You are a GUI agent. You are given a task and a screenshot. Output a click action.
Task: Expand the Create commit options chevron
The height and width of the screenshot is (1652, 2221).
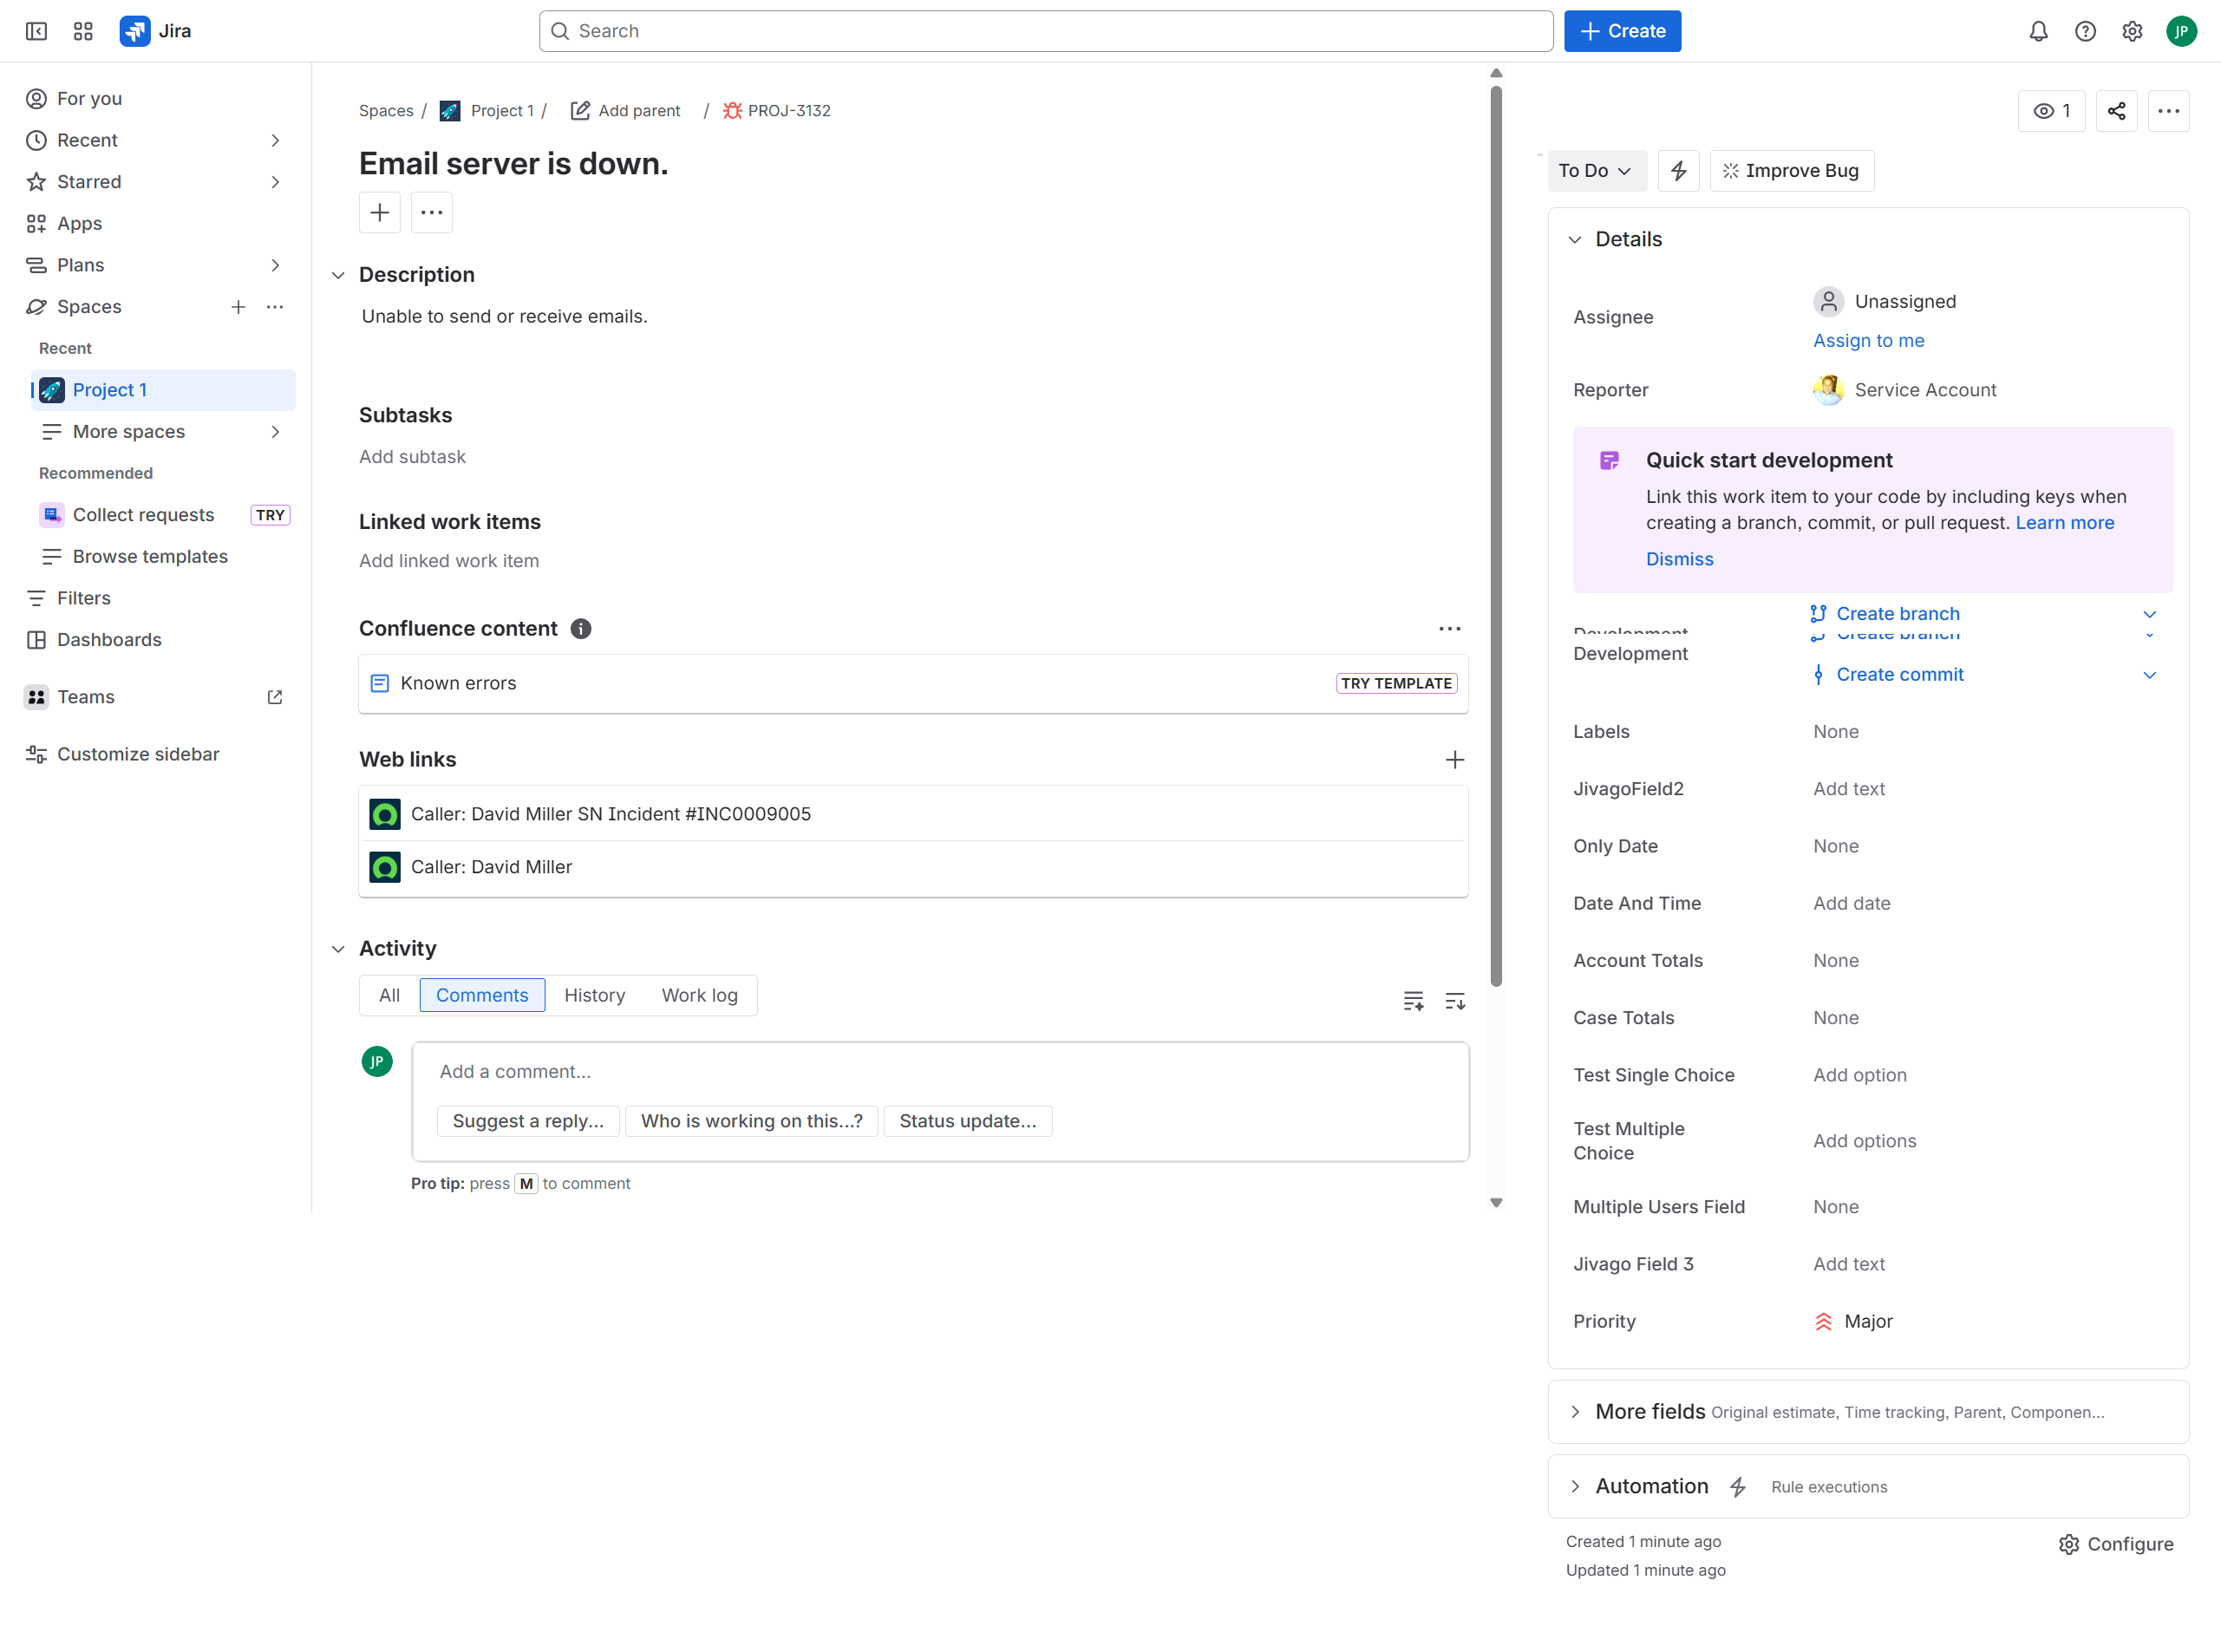2150,674
